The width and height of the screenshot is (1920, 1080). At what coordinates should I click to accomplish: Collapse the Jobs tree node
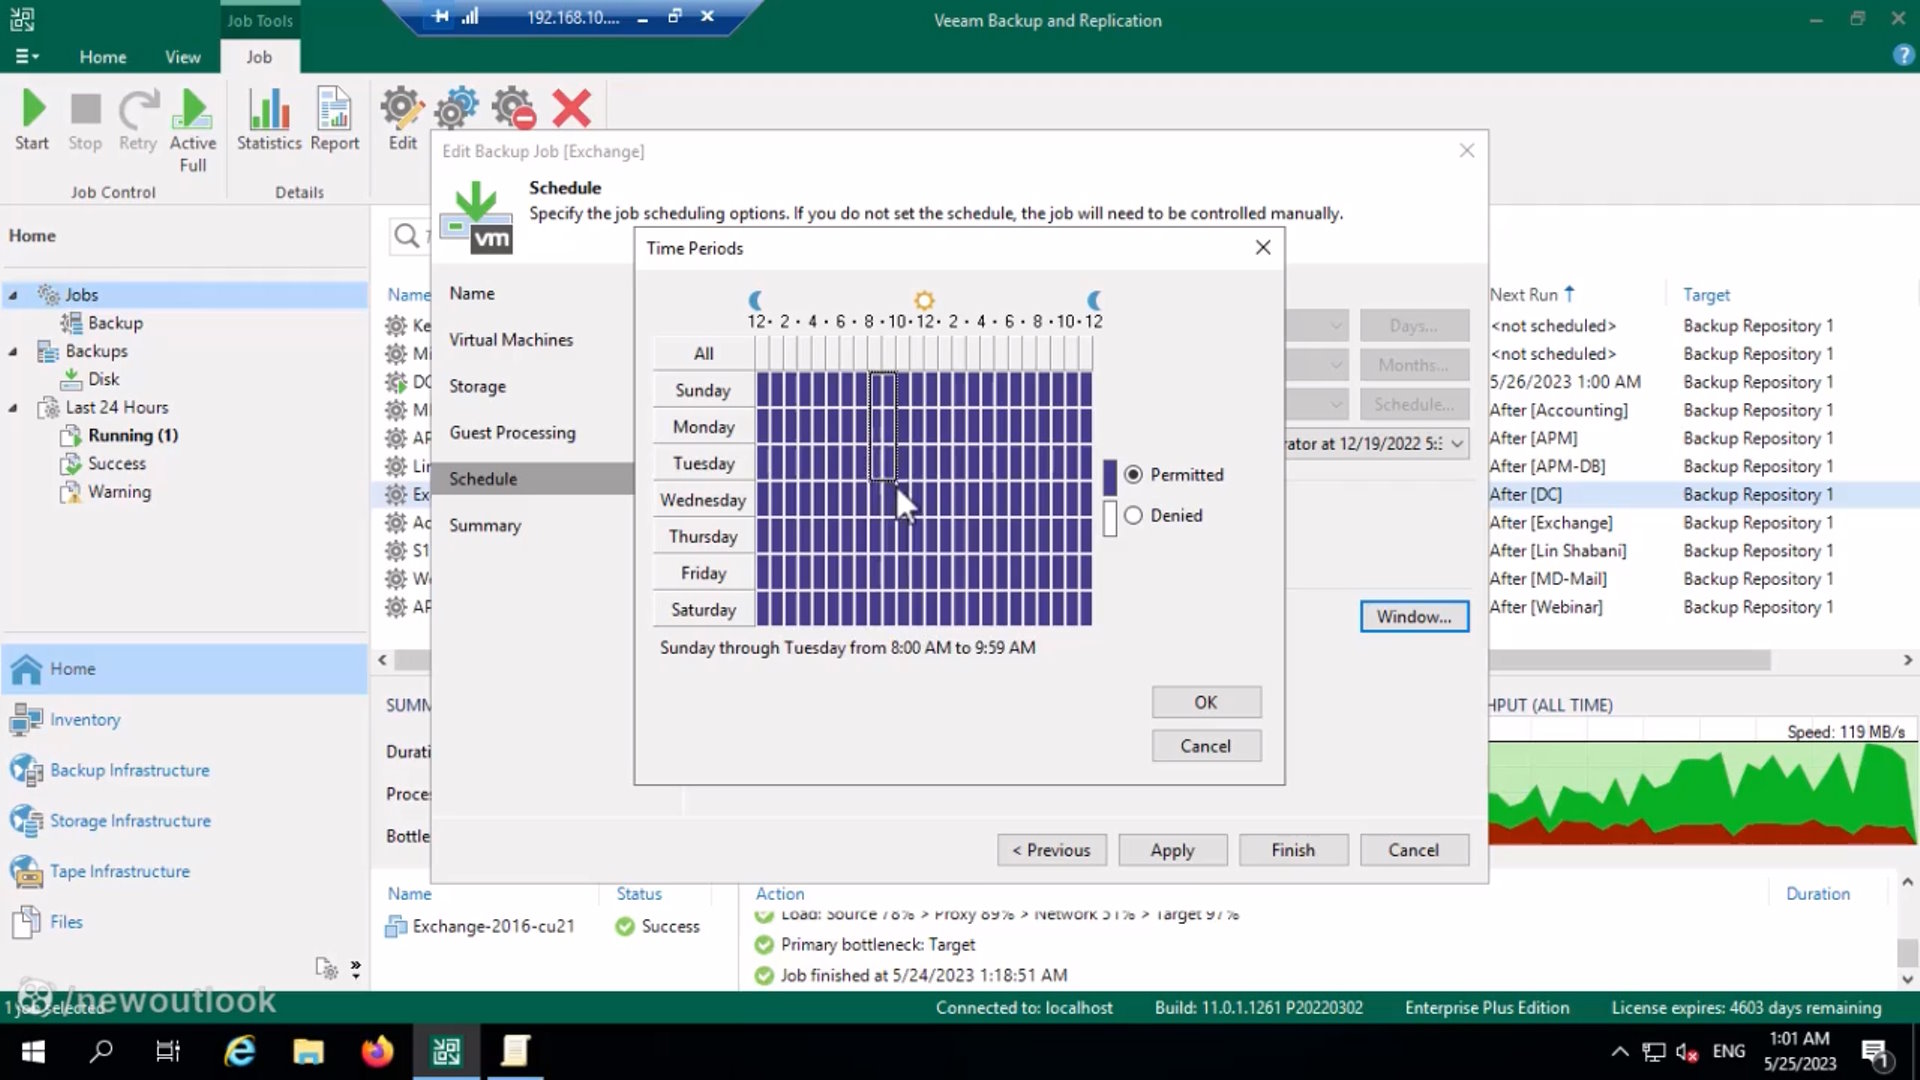point(13,295)
